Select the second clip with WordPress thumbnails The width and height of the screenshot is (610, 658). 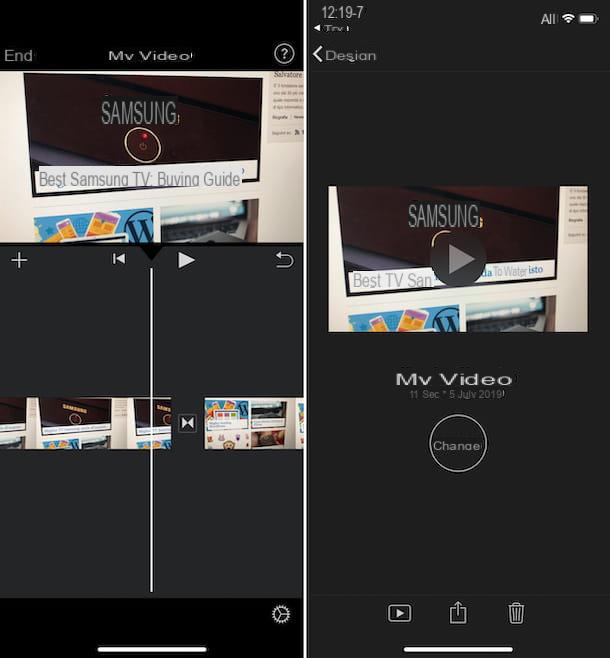[x=253, y=423]
